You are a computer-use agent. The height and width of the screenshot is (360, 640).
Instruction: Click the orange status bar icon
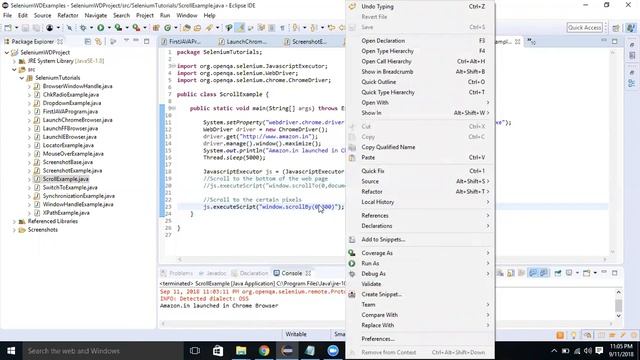[560, 335]
